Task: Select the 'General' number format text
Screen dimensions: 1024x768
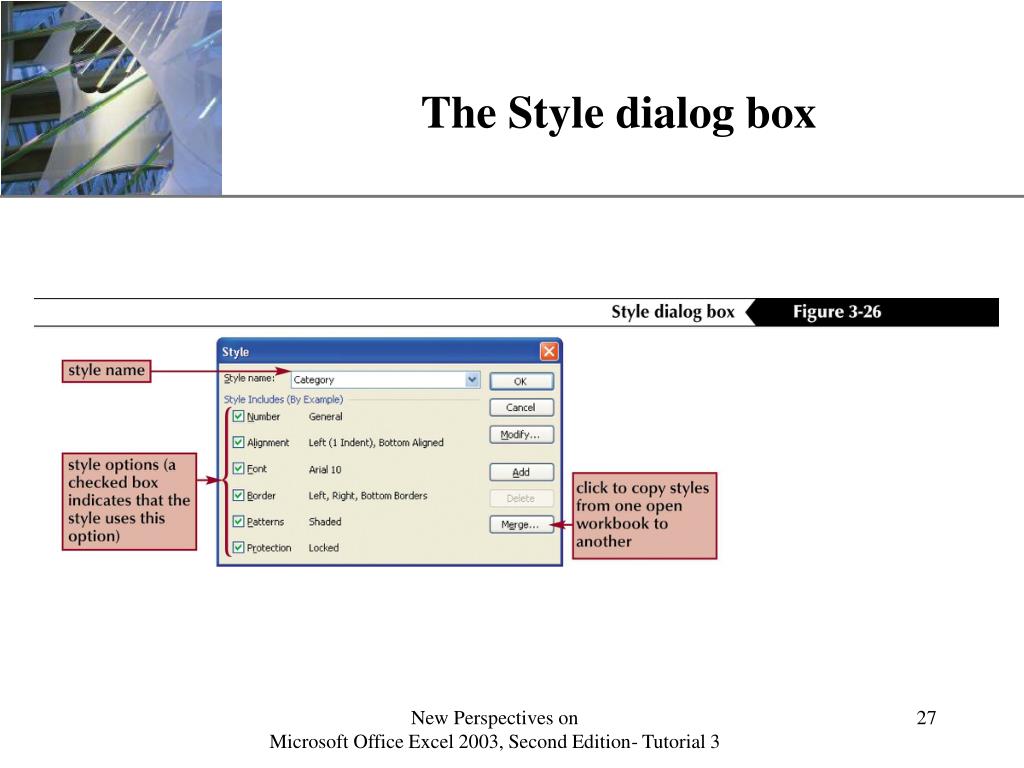Action: (x=325, y=417)
